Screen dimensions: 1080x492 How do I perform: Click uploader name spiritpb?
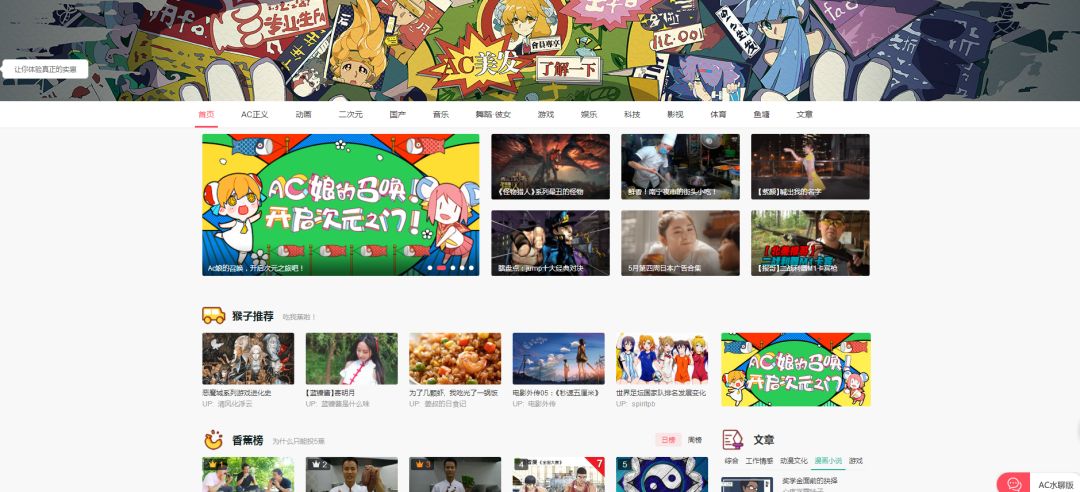643,404
